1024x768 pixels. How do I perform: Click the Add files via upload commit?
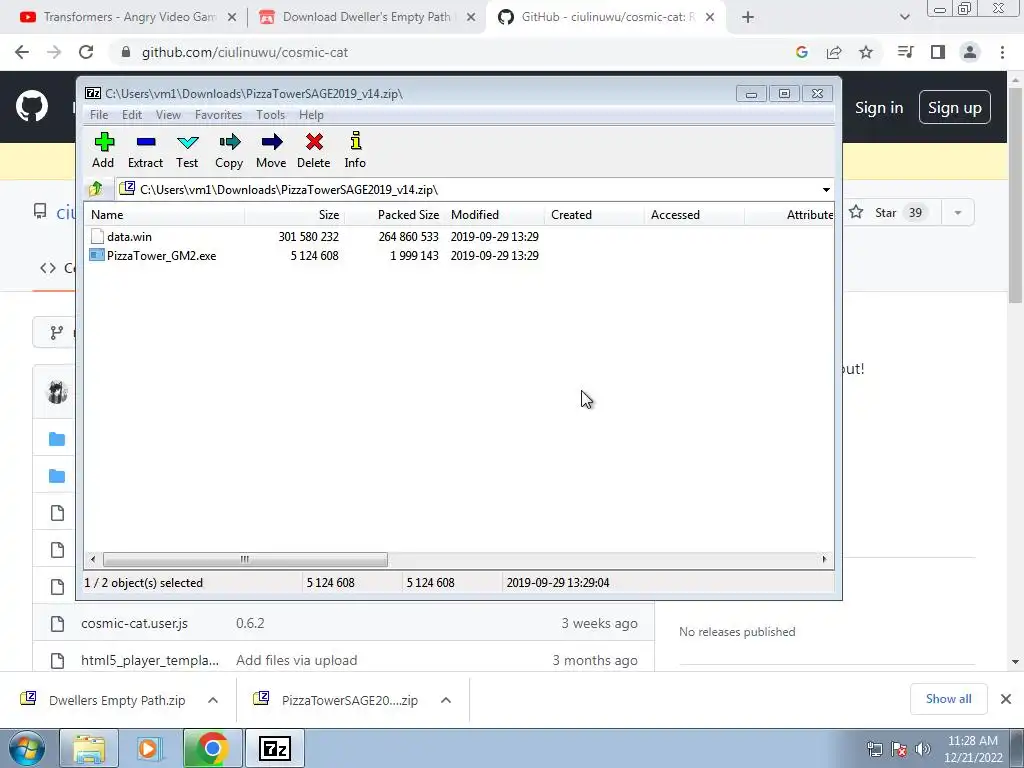coord(296,660)
